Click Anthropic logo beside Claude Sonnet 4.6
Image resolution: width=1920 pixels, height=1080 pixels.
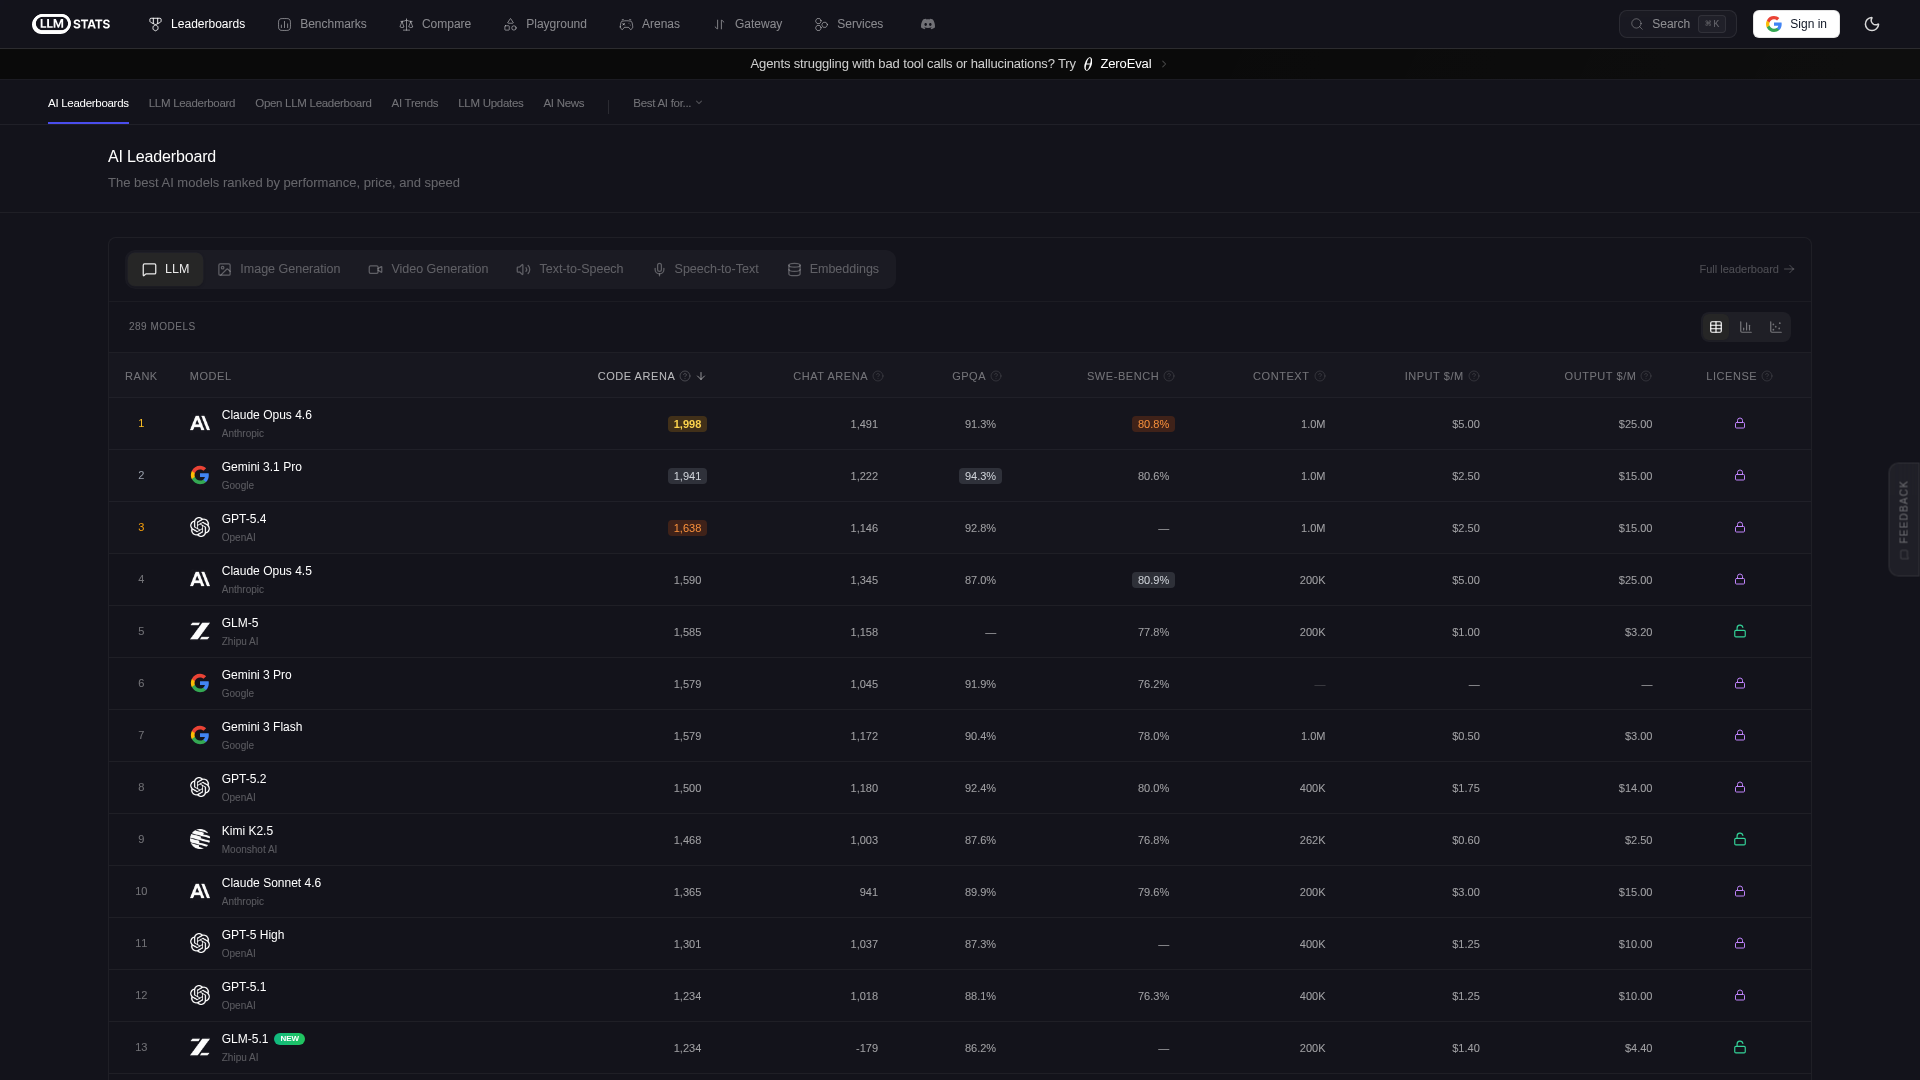click(x=200, y=891)
